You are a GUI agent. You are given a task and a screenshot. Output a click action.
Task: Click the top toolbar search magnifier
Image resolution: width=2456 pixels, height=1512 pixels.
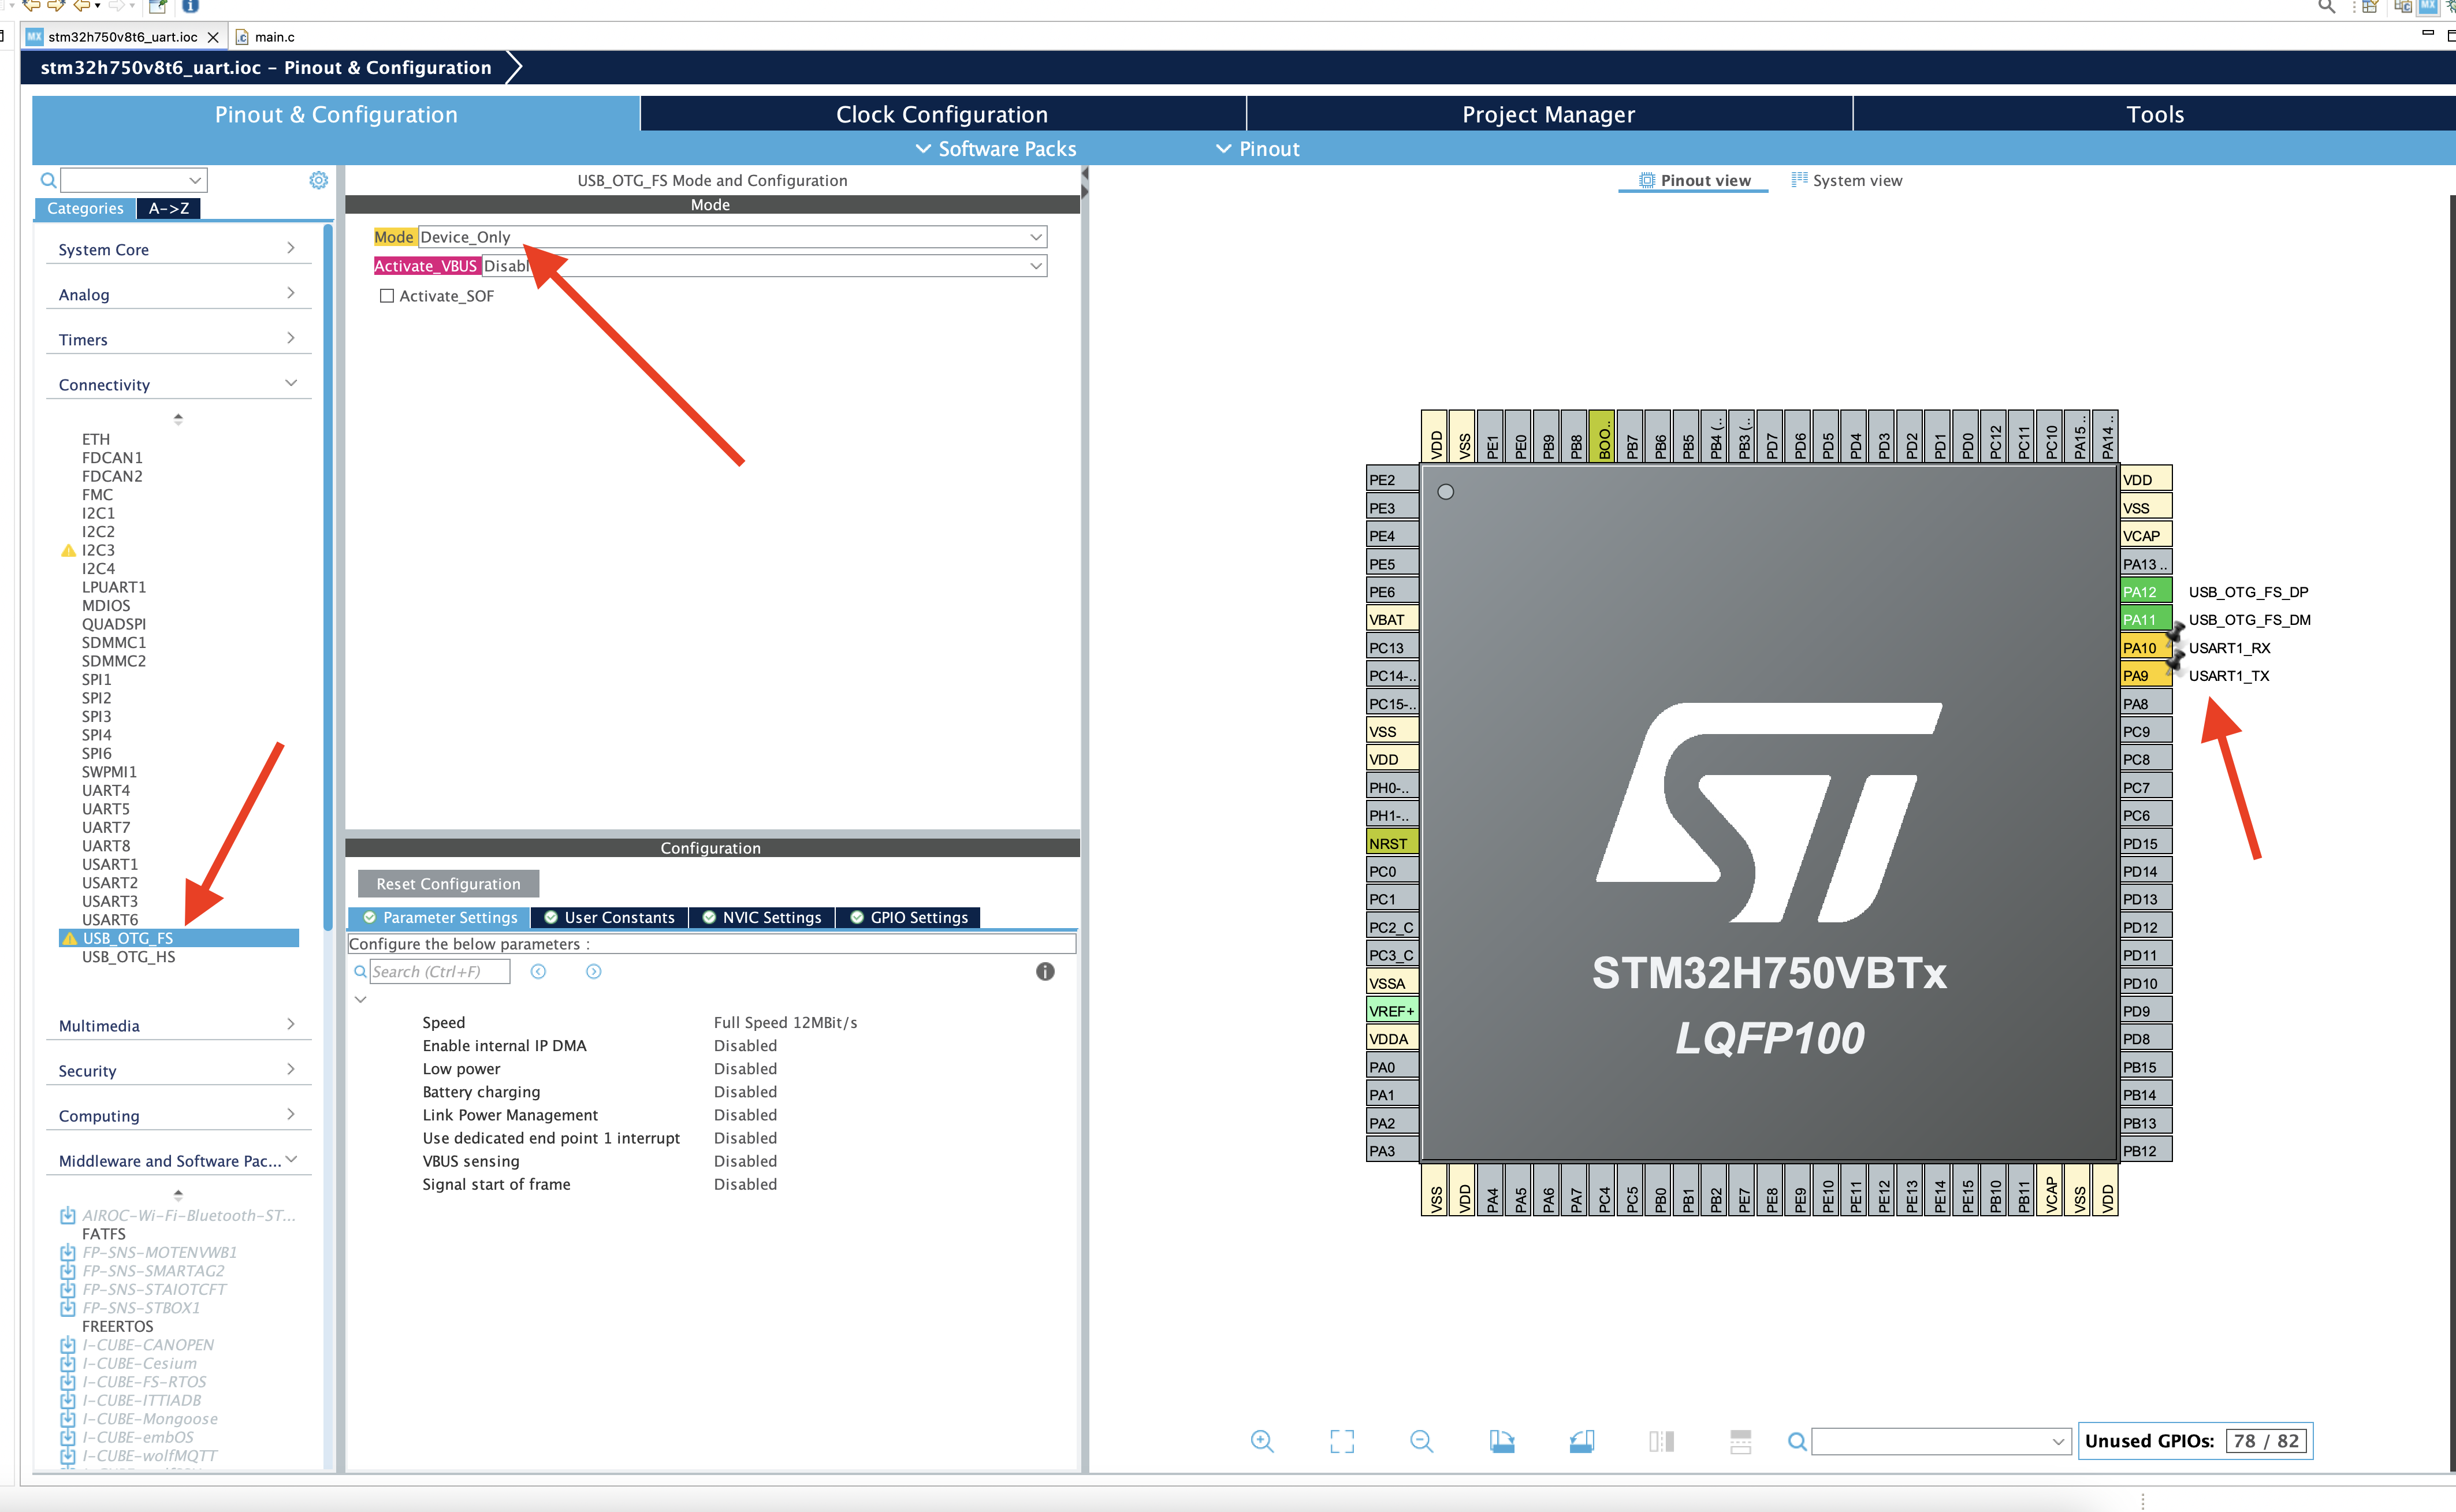(2327, 7)
